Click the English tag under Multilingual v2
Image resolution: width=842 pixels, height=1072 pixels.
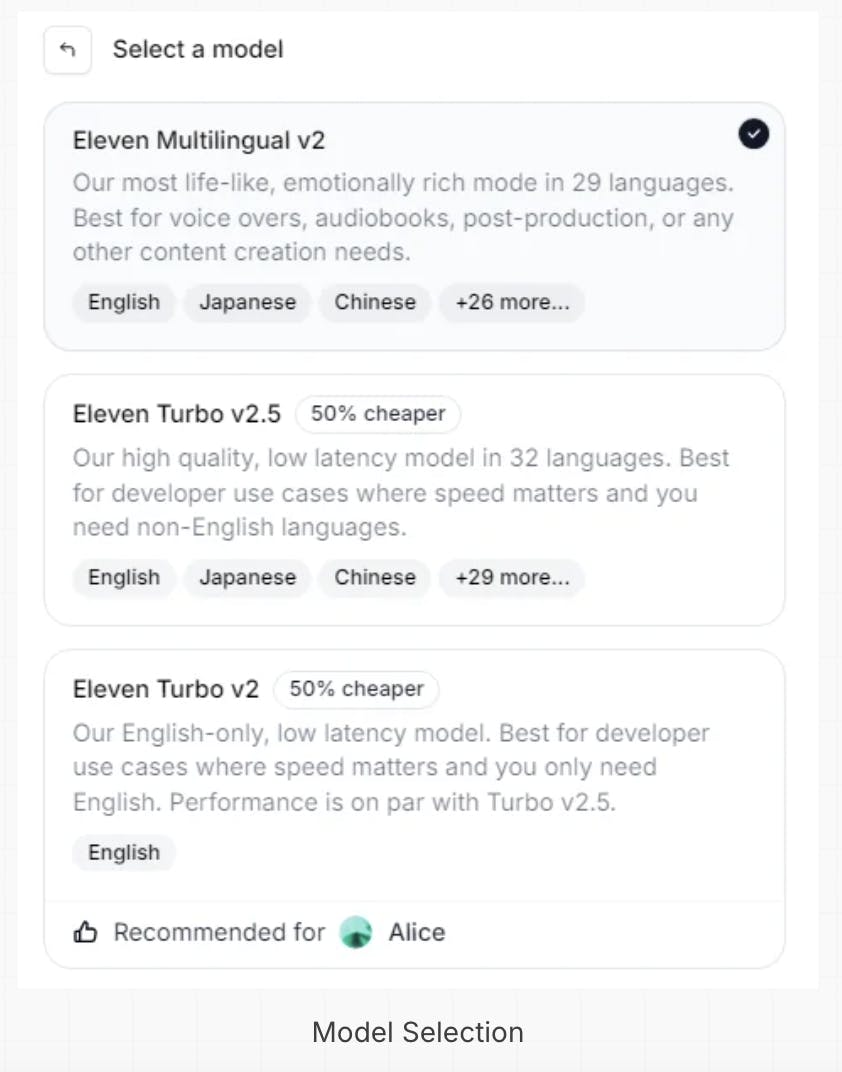(x=124, y=303)
